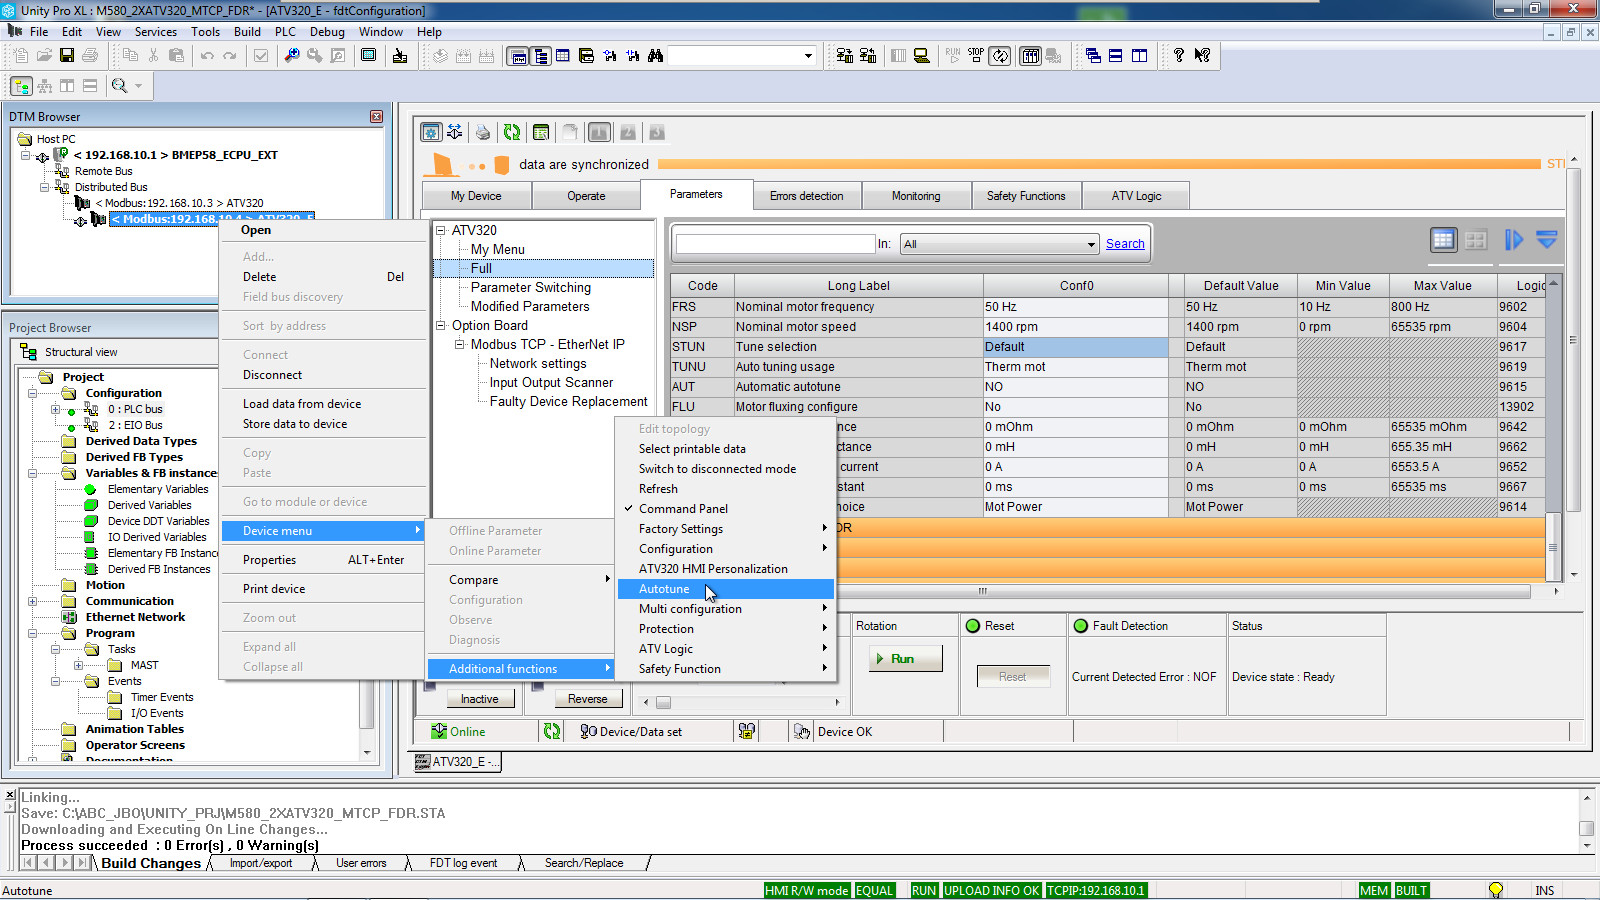Image resolution: width=1600 pixels, height=900 pixels.
Task: Click the Reverse button
Action: [x=587, y=699]
